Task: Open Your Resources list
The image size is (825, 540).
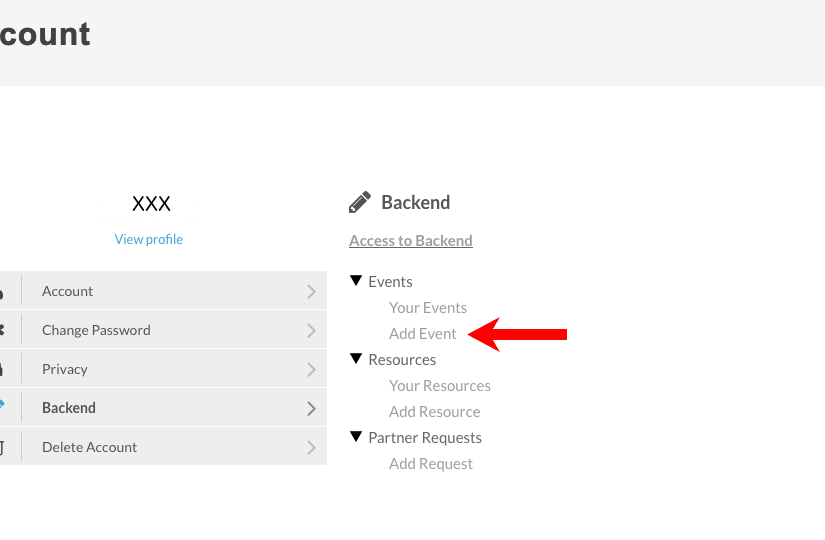Action: click(440, 386)
